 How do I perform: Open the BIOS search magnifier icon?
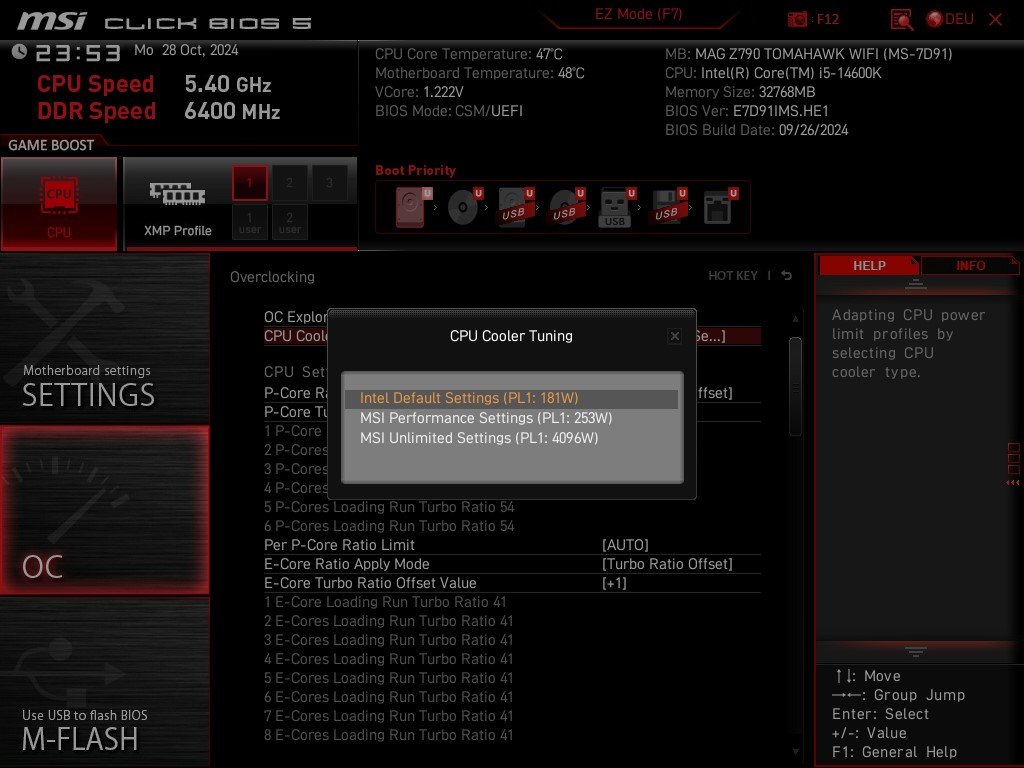point(901,20)
